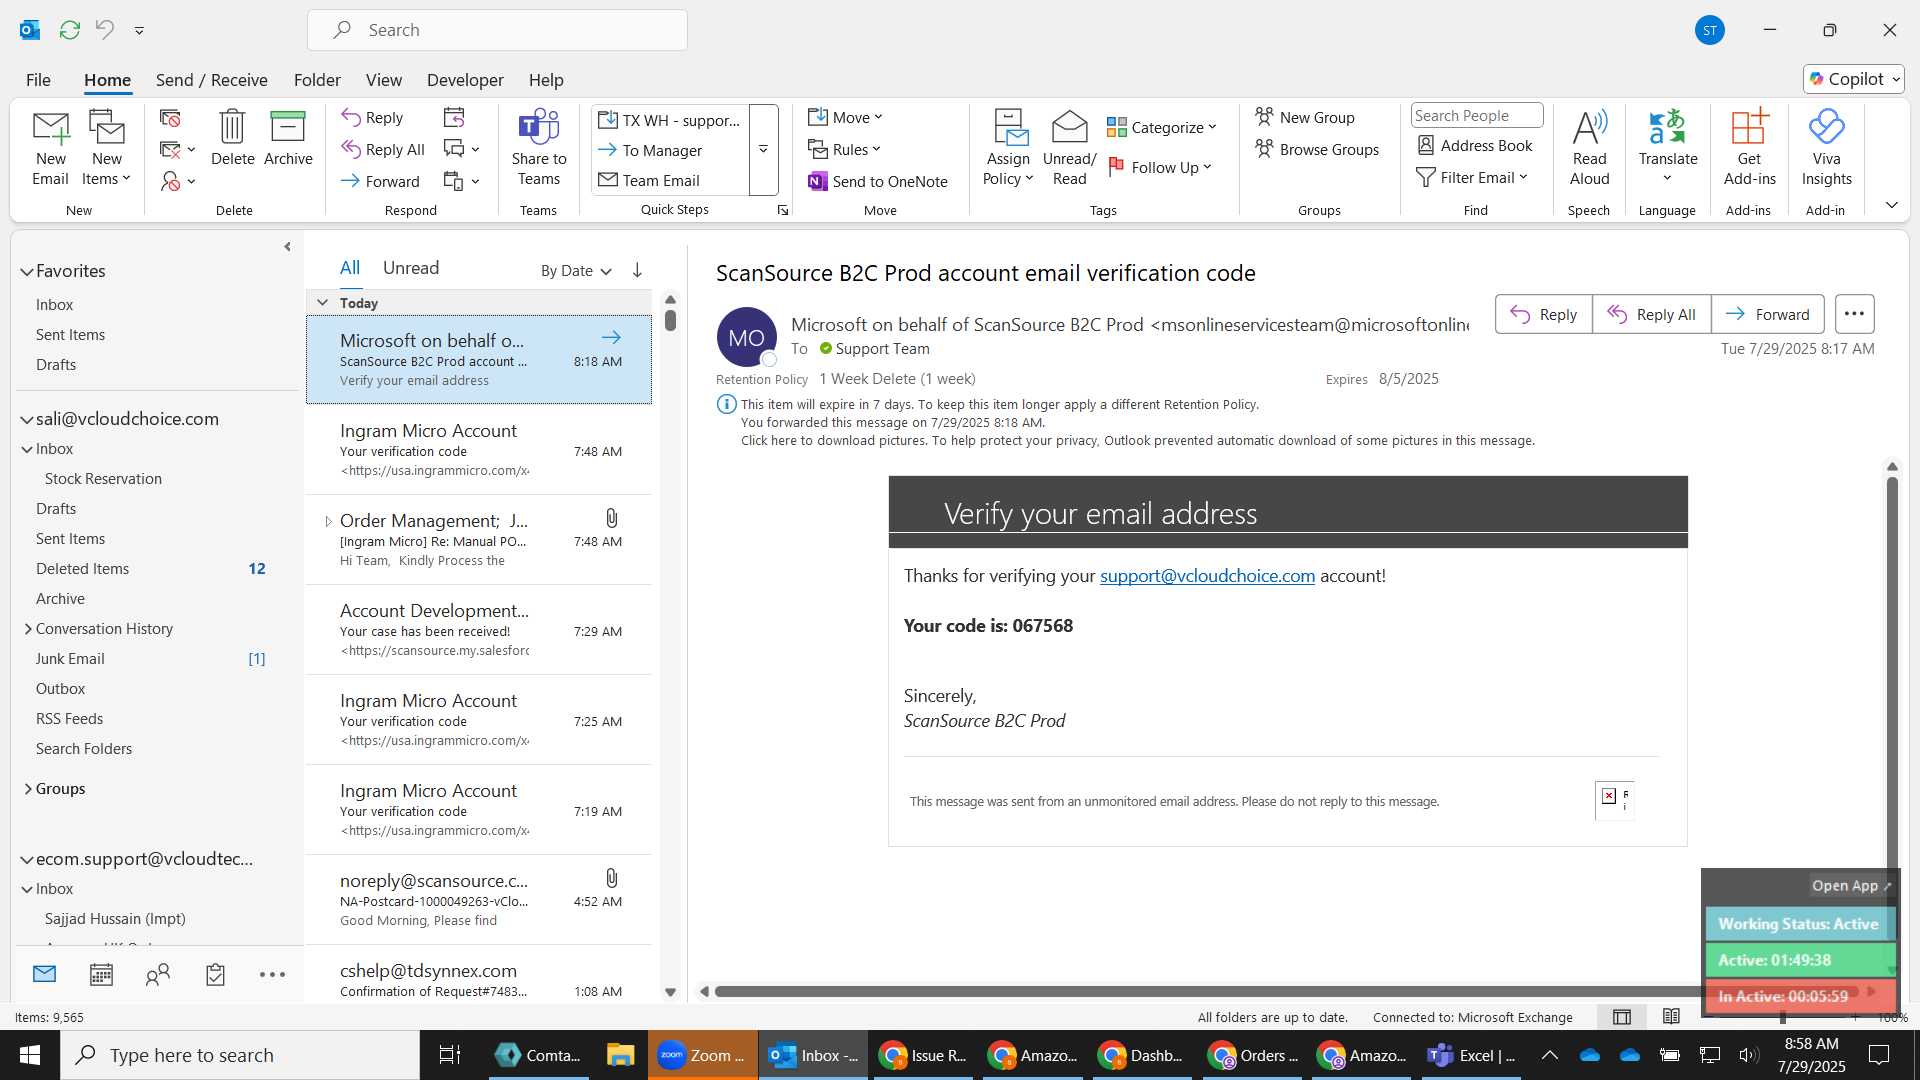
Task: Click the message list scrollbar thumb
Action: pyautogui.click(x=670, y=320)
